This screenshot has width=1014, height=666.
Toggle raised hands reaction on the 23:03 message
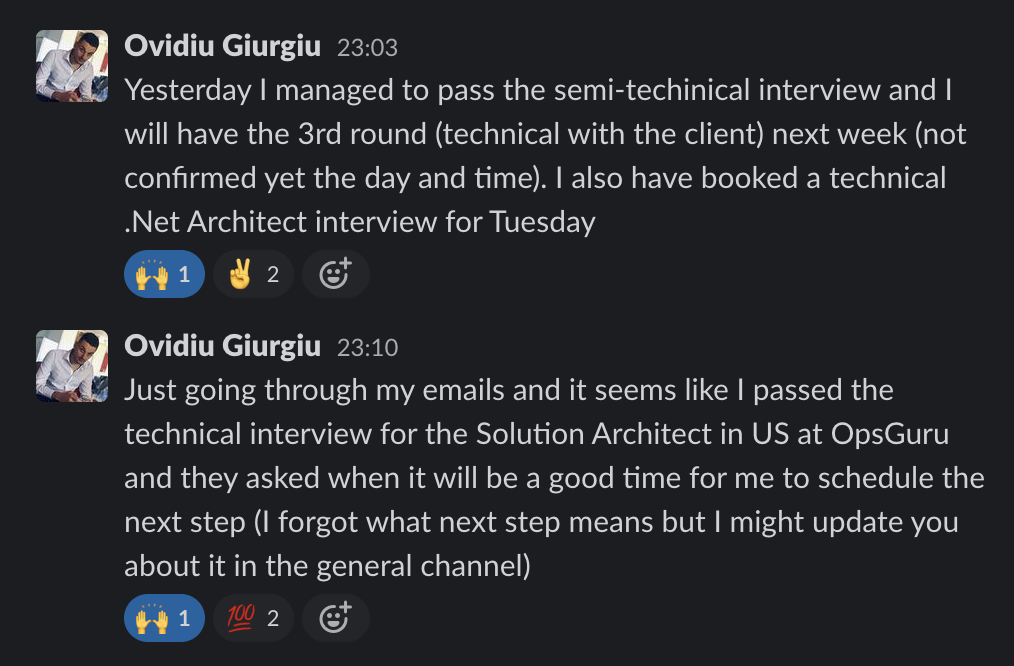pos(164,274)
